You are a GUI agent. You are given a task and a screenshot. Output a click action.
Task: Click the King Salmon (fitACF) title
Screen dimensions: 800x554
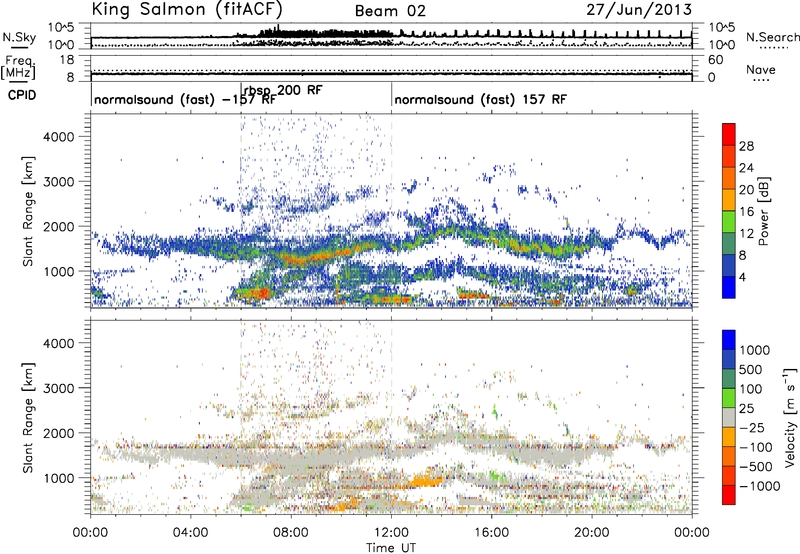click(x=187, y=9)
